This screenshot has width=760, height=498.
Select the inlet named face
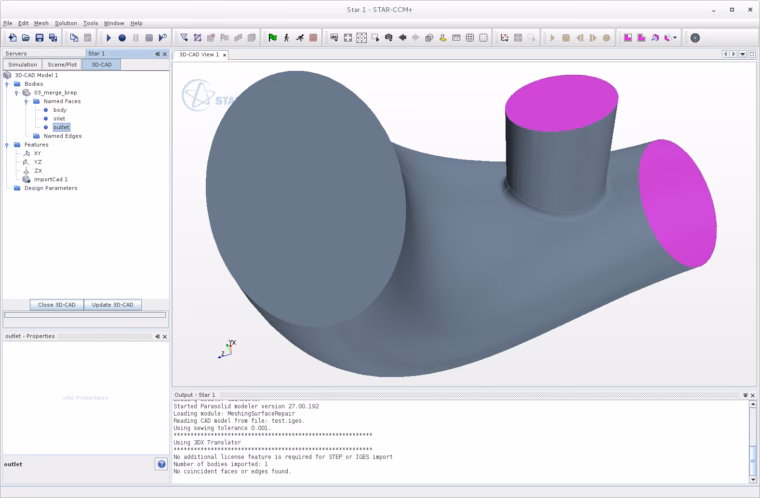click(x=59, y=118)
